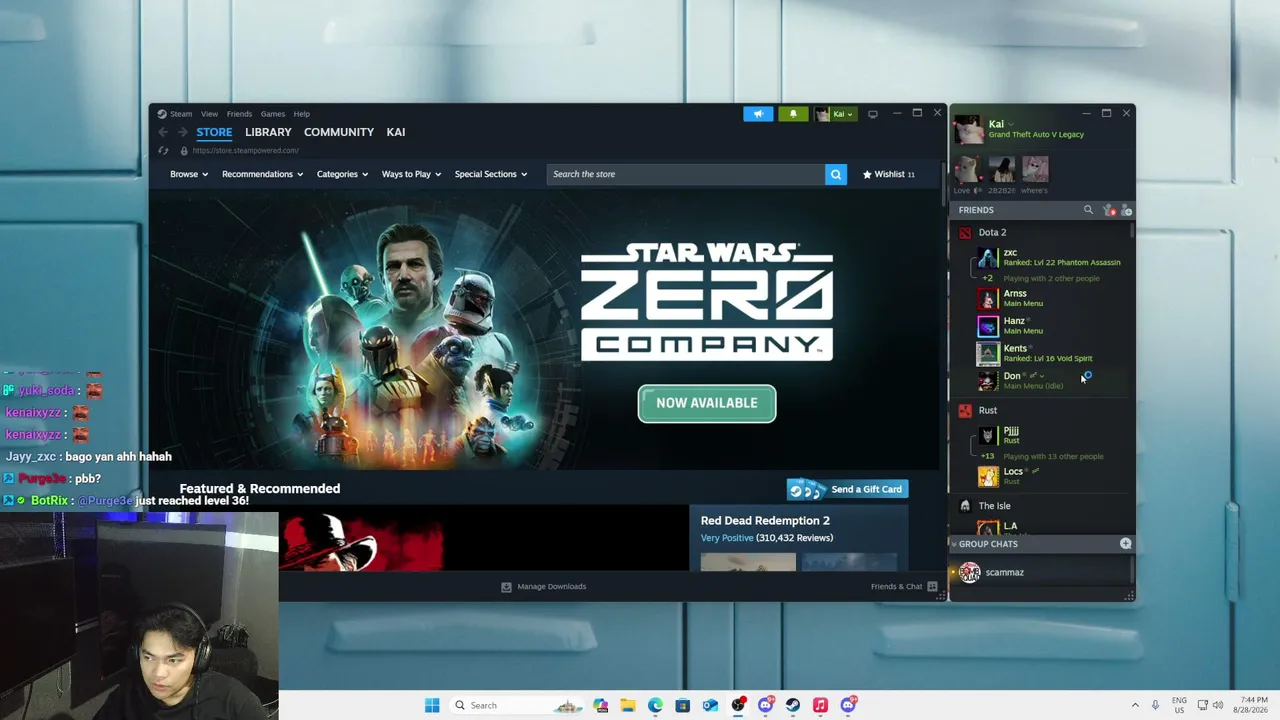Open OBS Studio taskbar icon
Image resolution: width=1280 pixels, height=720 pixels.
pyautogui.click(x=738, y=705)
